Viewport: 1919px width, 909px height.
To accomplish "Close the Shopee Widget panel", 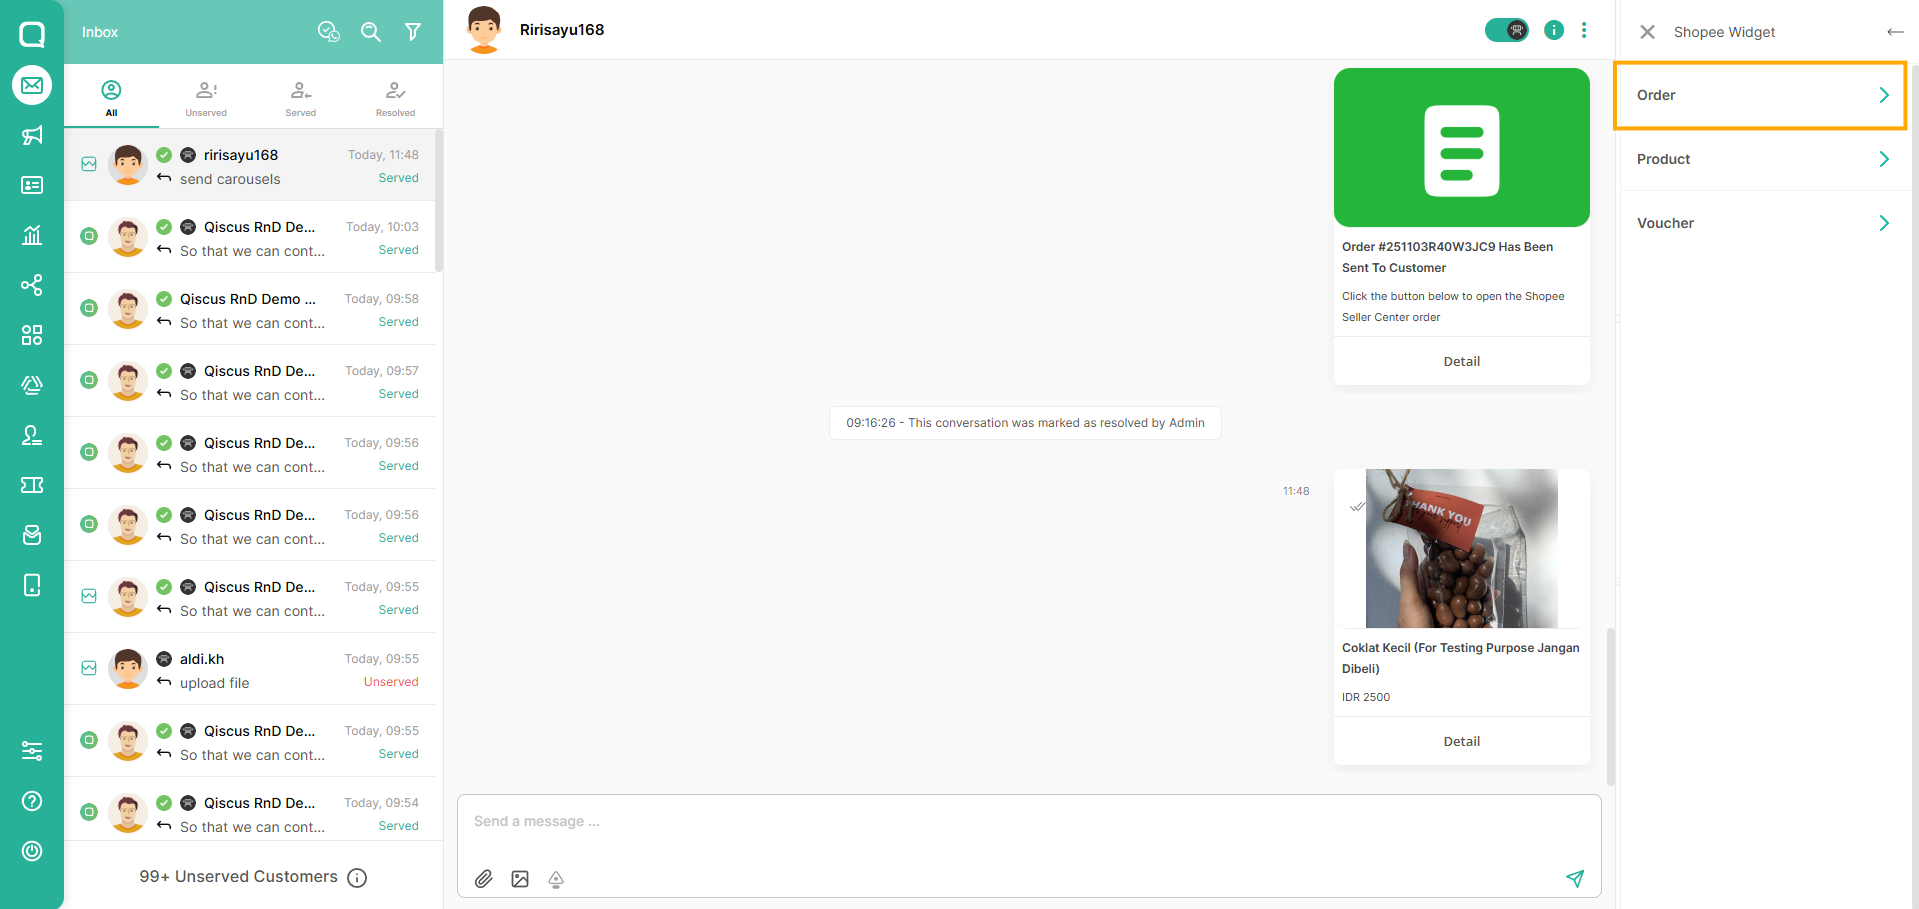I will [x=1647, y=32].
